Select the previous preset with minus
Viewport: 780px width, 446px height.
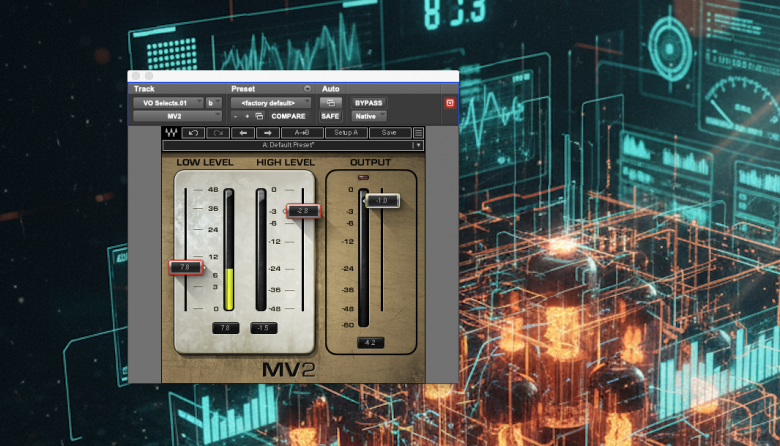235,116
